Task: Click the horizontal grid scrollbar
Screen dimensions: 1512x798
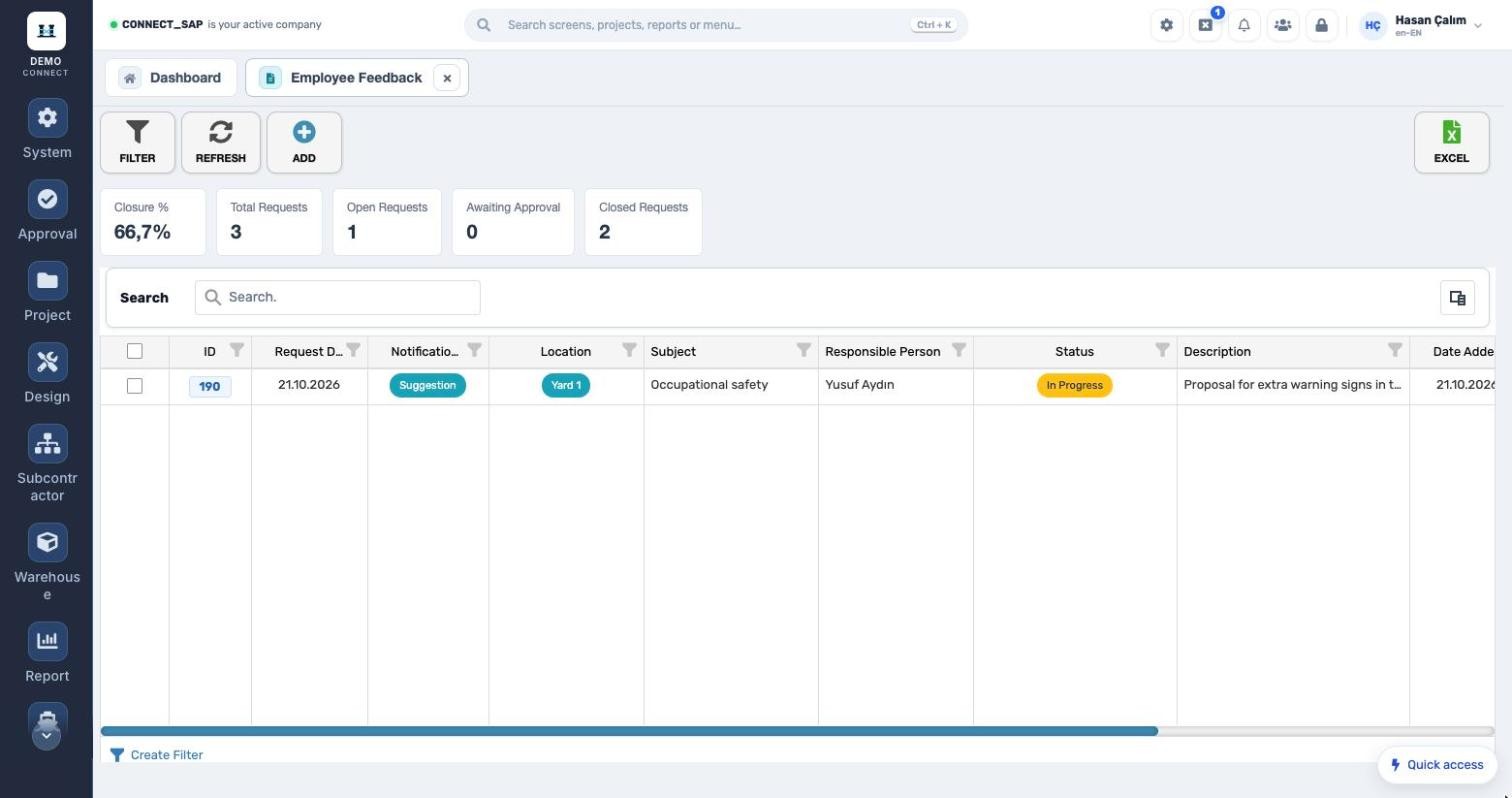Action: click(629, 731)
